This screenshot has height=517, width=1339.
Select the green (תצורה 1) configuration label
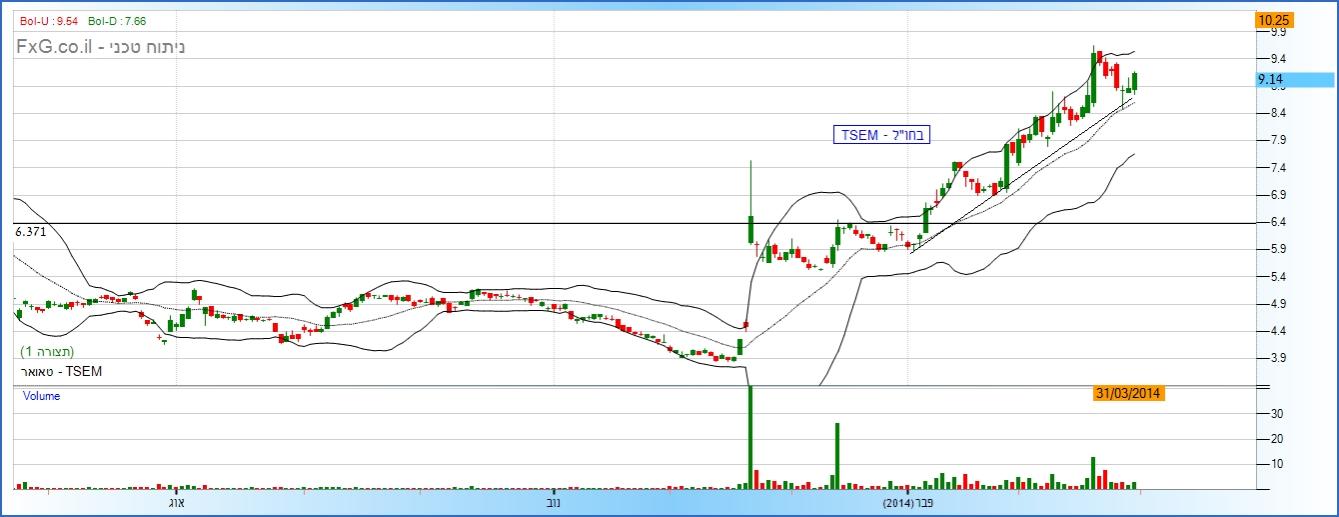point(48,352)
